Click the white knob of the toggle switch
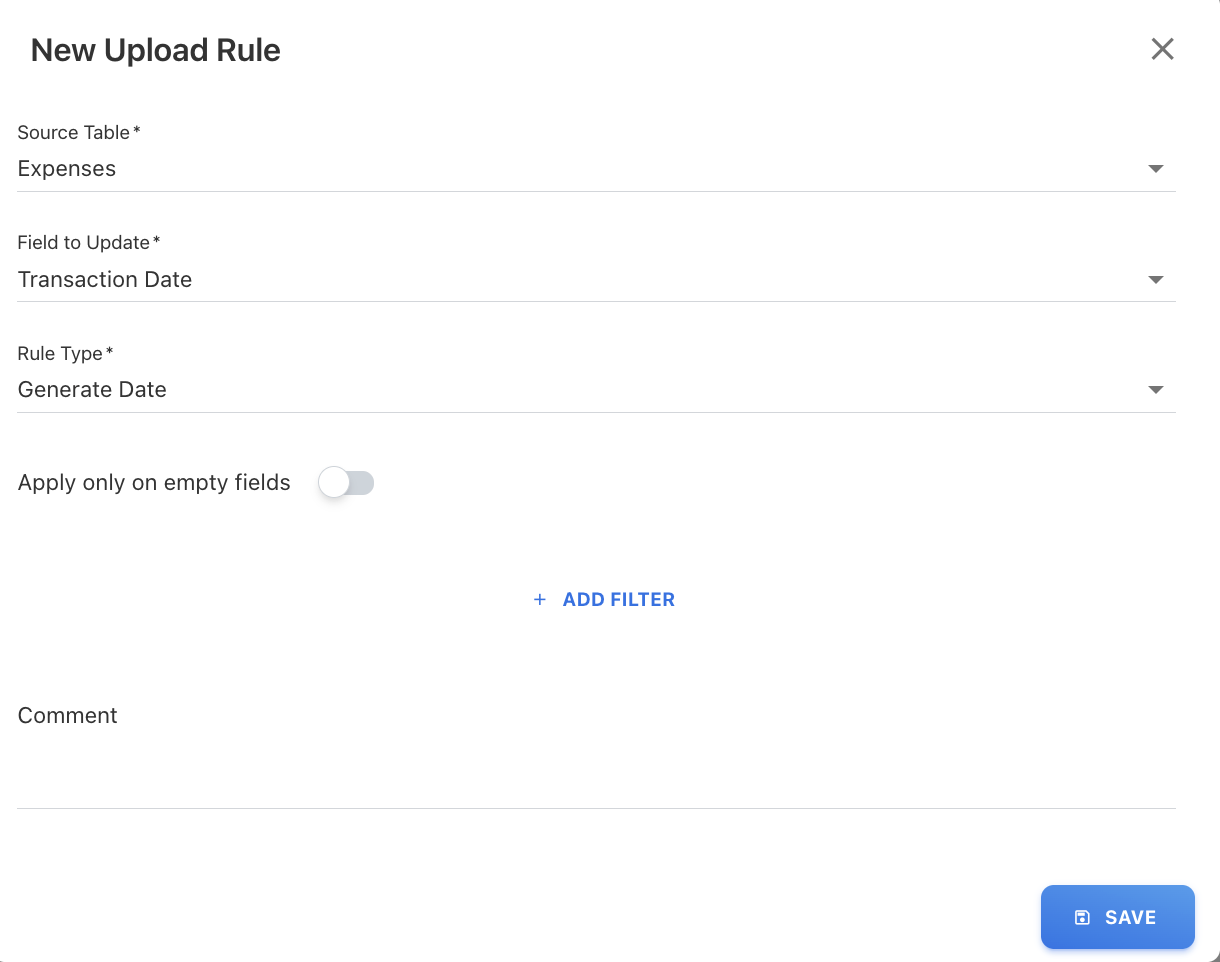Screen dimensions: 1220x962 [334, 484]
